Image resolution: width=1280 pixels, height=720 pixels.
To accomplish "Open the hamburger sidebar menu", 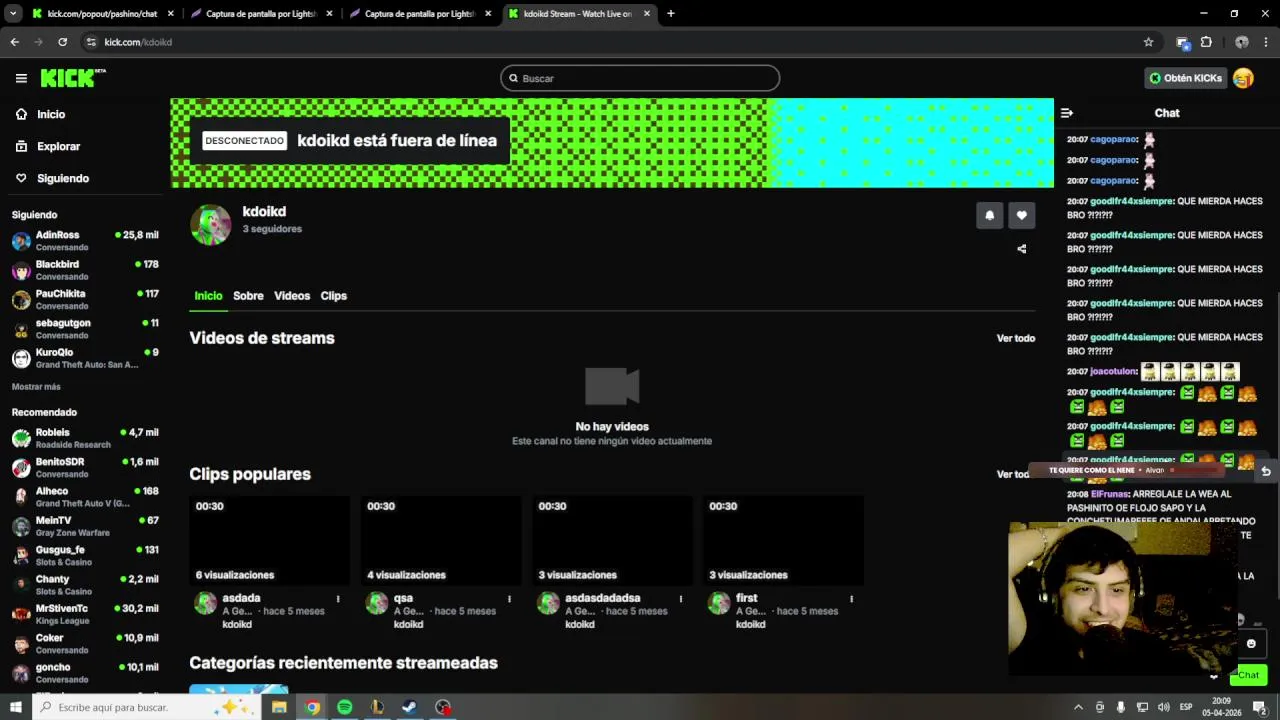I will [x=21, y=78].
